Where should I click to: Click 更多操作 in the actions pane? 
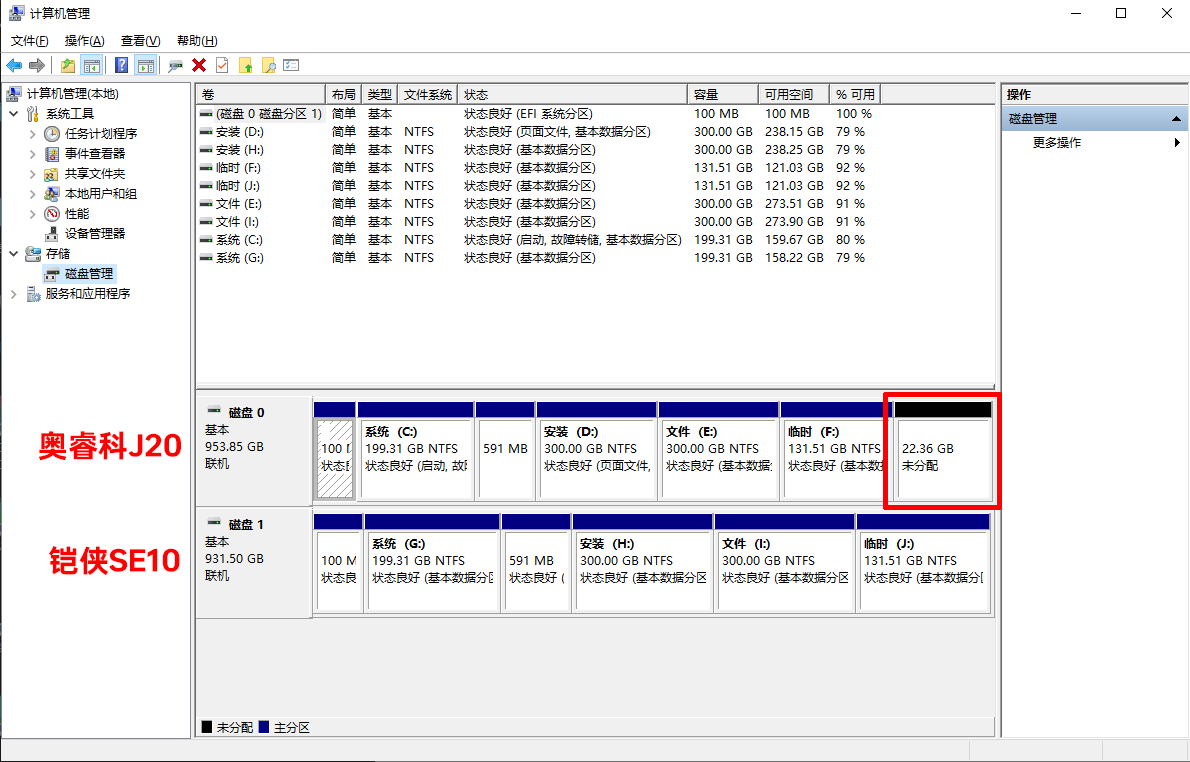point(1057,143)
